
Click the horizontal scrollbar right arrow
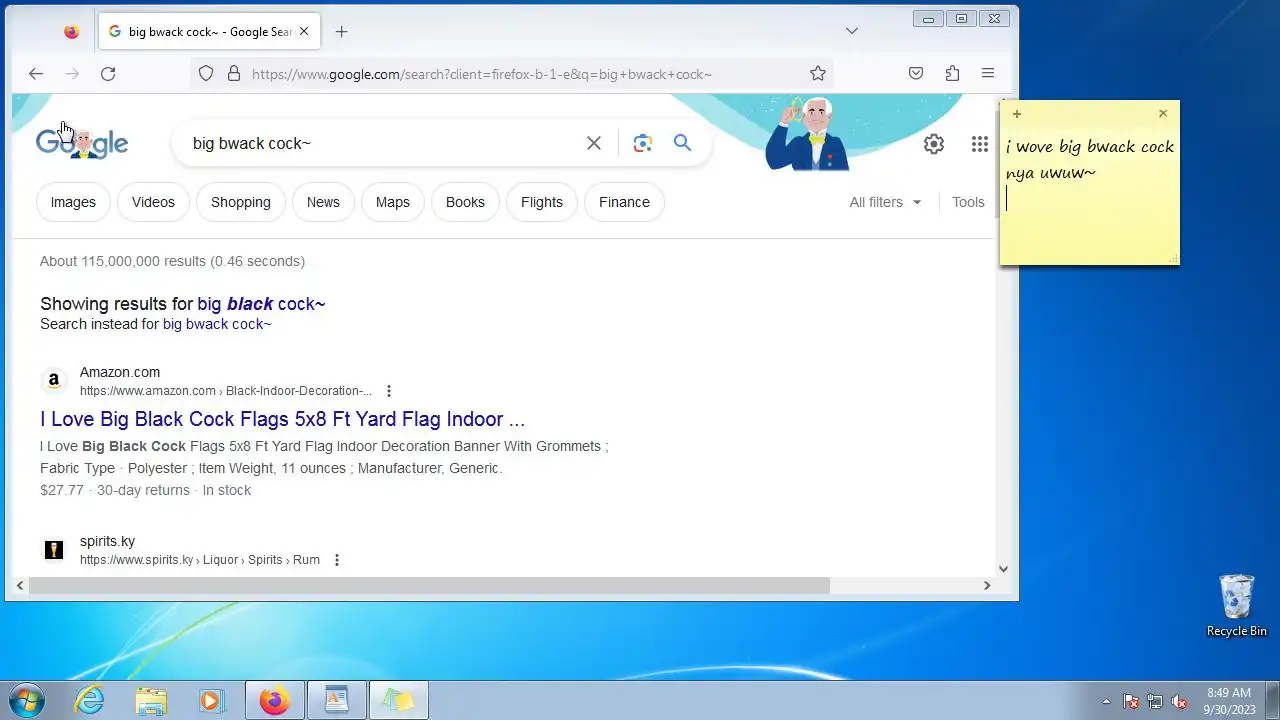tap(987, 585)
